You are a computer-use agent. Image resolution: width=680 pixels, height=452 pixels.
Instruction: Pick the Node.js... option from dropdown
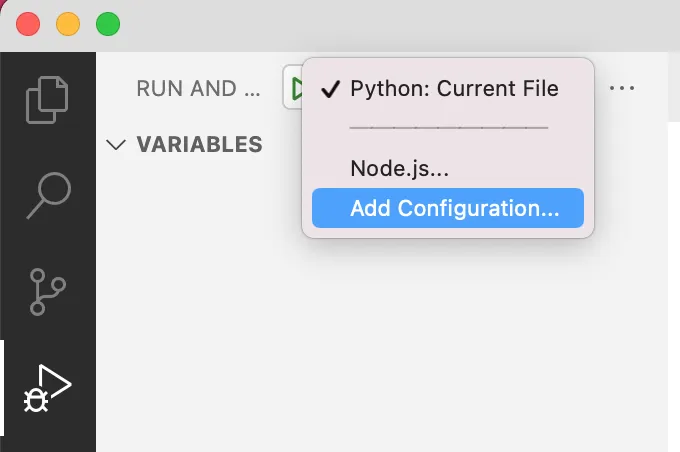pyautogui.click(x=399, y=169)
